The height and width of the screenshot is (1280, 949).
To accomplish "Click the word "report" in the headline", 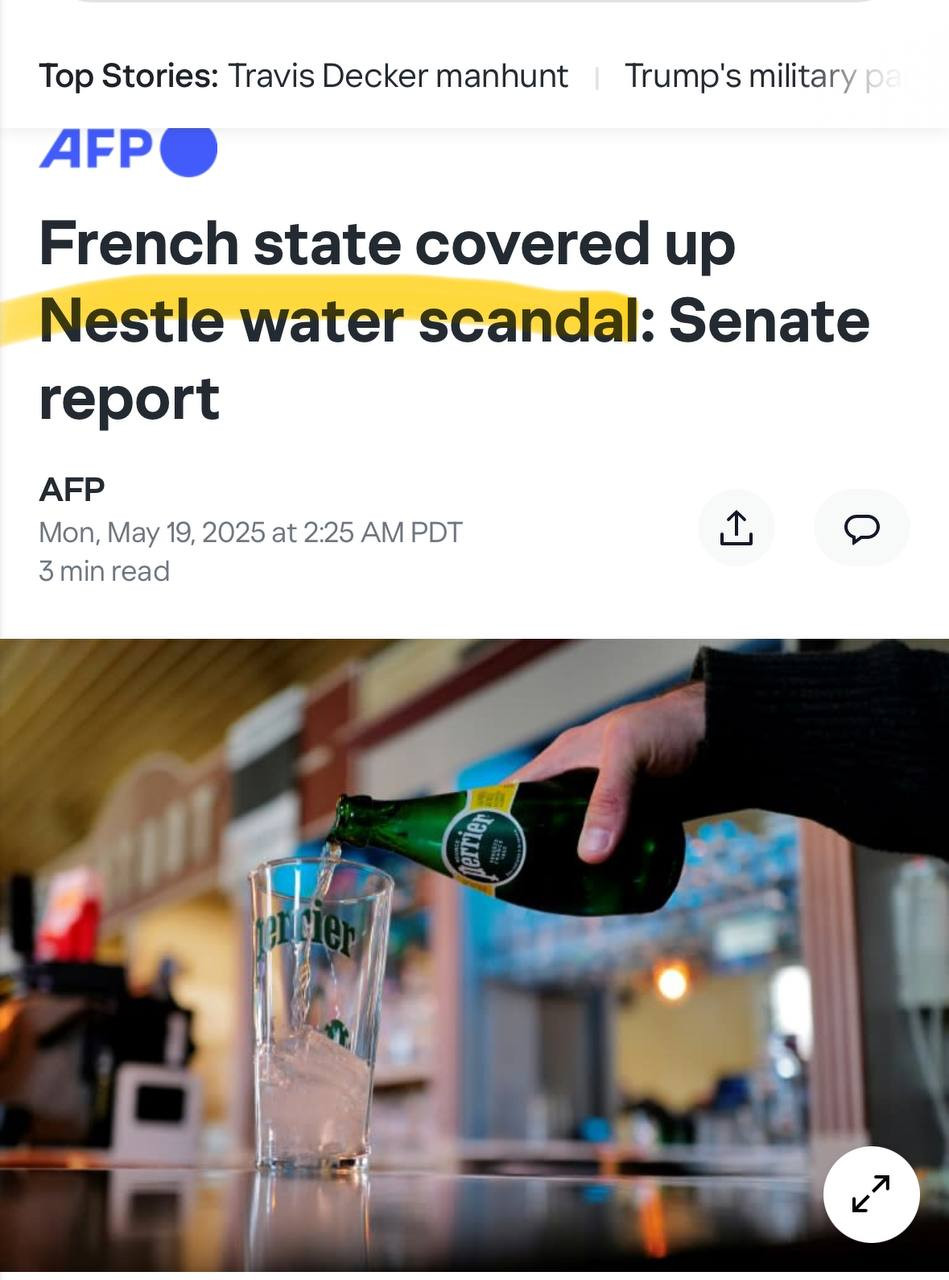I will (x=128, y=399).
